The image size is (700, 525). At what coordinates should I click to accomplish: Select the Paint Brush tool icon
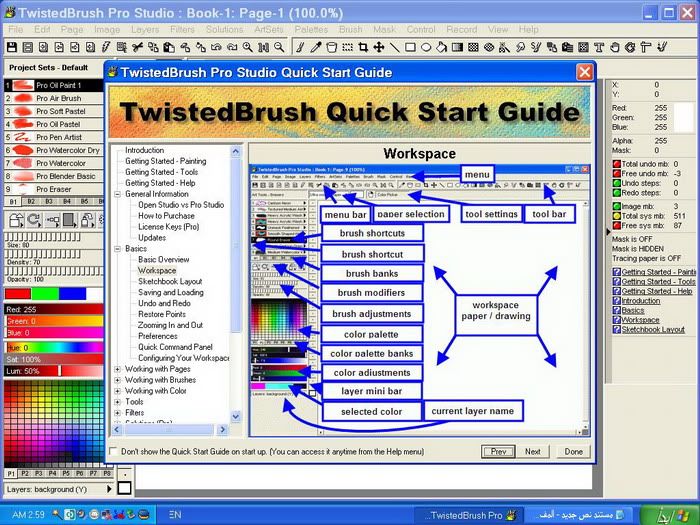pyautogui.click(x=300, y=47)
